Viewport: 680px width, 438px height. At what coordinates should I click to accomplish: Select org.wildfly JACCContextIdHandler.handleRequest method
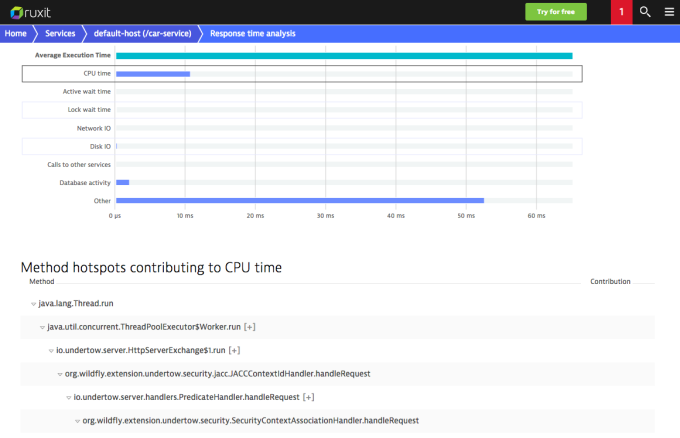(x=218, y=374)
